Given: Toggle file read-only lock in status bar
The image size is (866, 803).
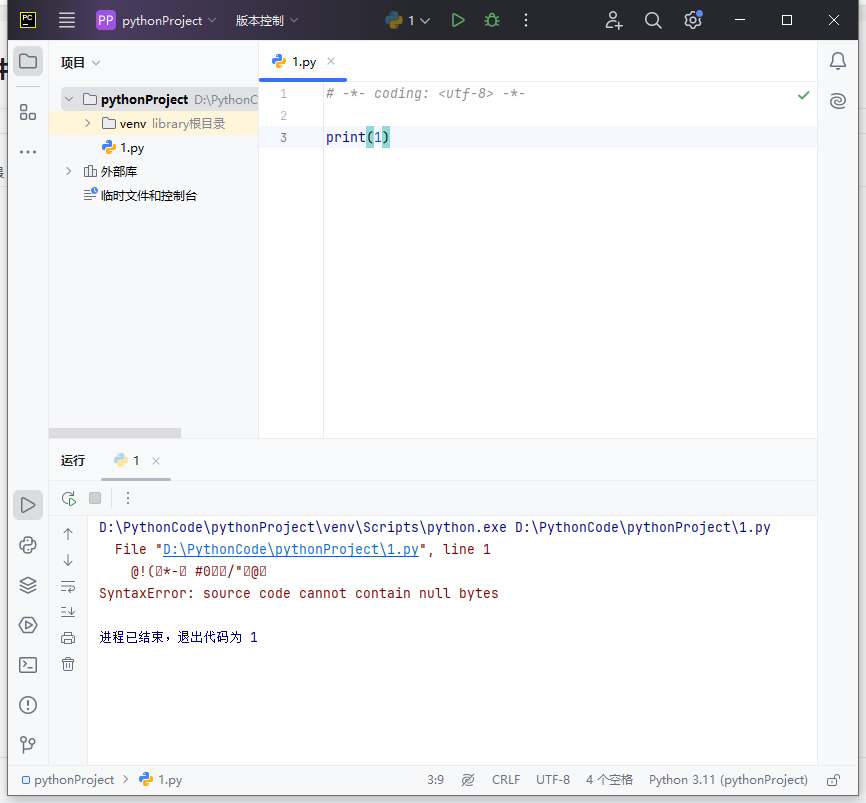Looking at the screenshot, I should (833, 780).
